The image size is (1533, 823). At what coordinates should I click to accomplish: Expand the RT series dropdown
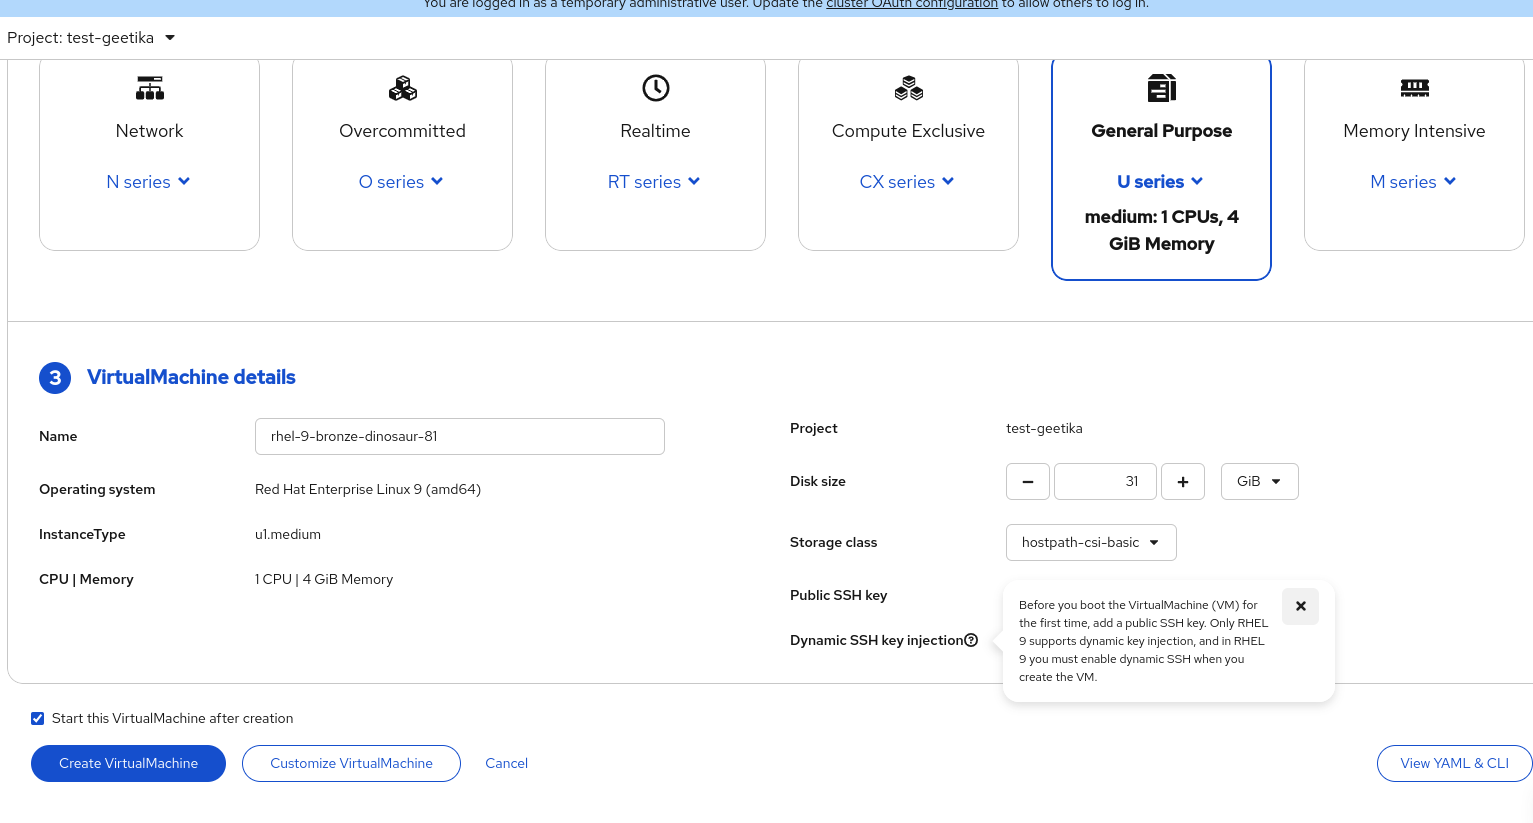coord(655,182)
